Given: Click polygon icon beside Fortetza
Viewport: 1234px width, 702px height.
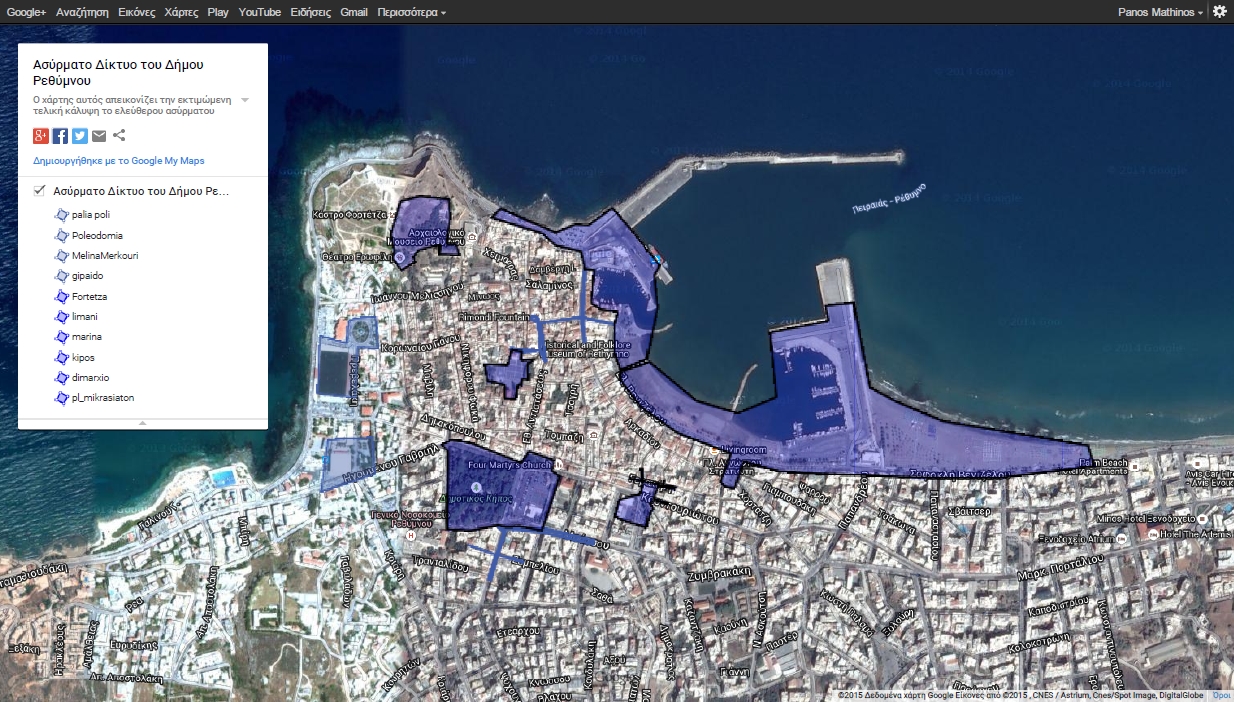Looking at the screenshot, I should pos(61,296).
